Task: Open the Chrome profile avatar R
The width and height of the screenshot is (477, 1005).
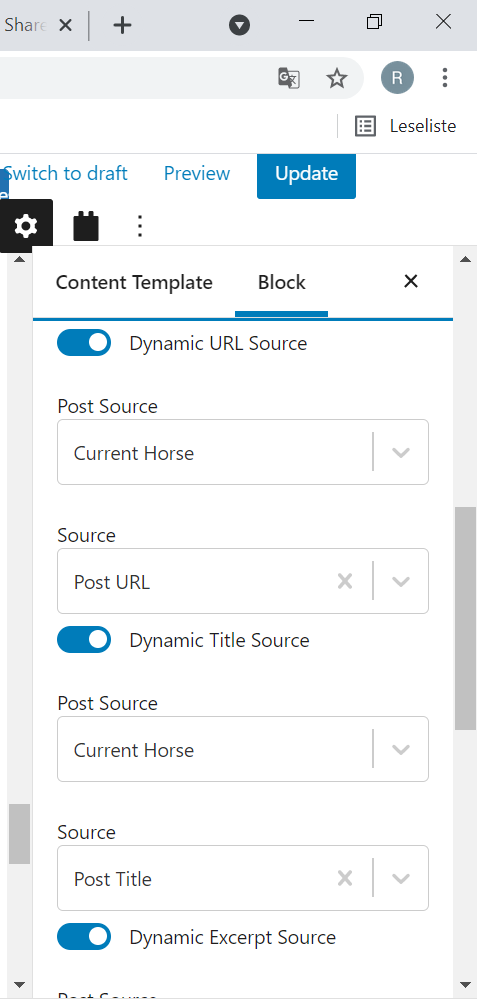Action: click(397, 78)
